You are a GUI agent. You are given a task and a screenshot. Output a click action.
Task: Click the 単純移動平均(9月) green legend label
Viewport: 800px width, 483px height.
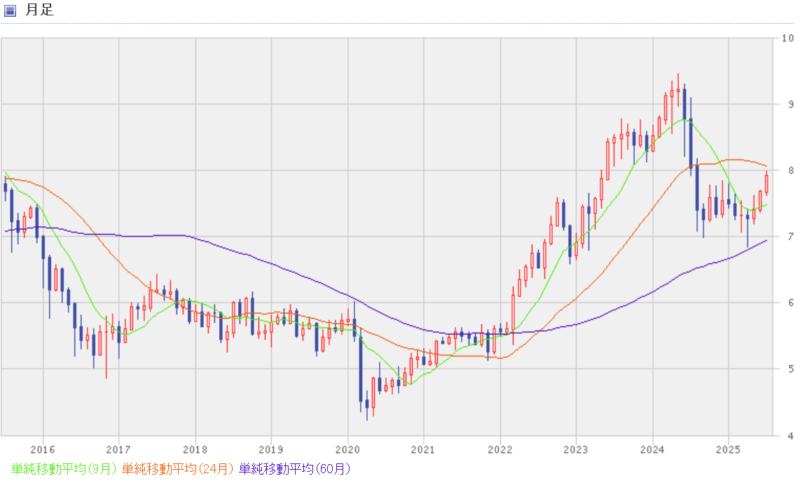click(x=64, y=469)
